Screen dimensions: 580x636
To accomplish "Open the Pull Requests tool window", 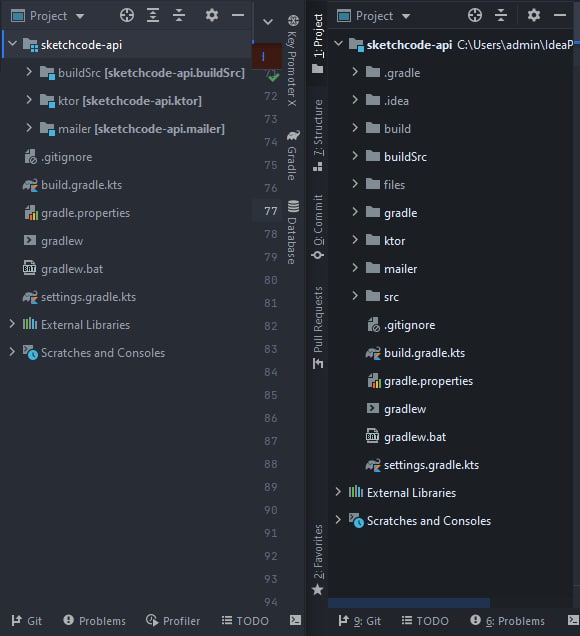I will 318,328.
